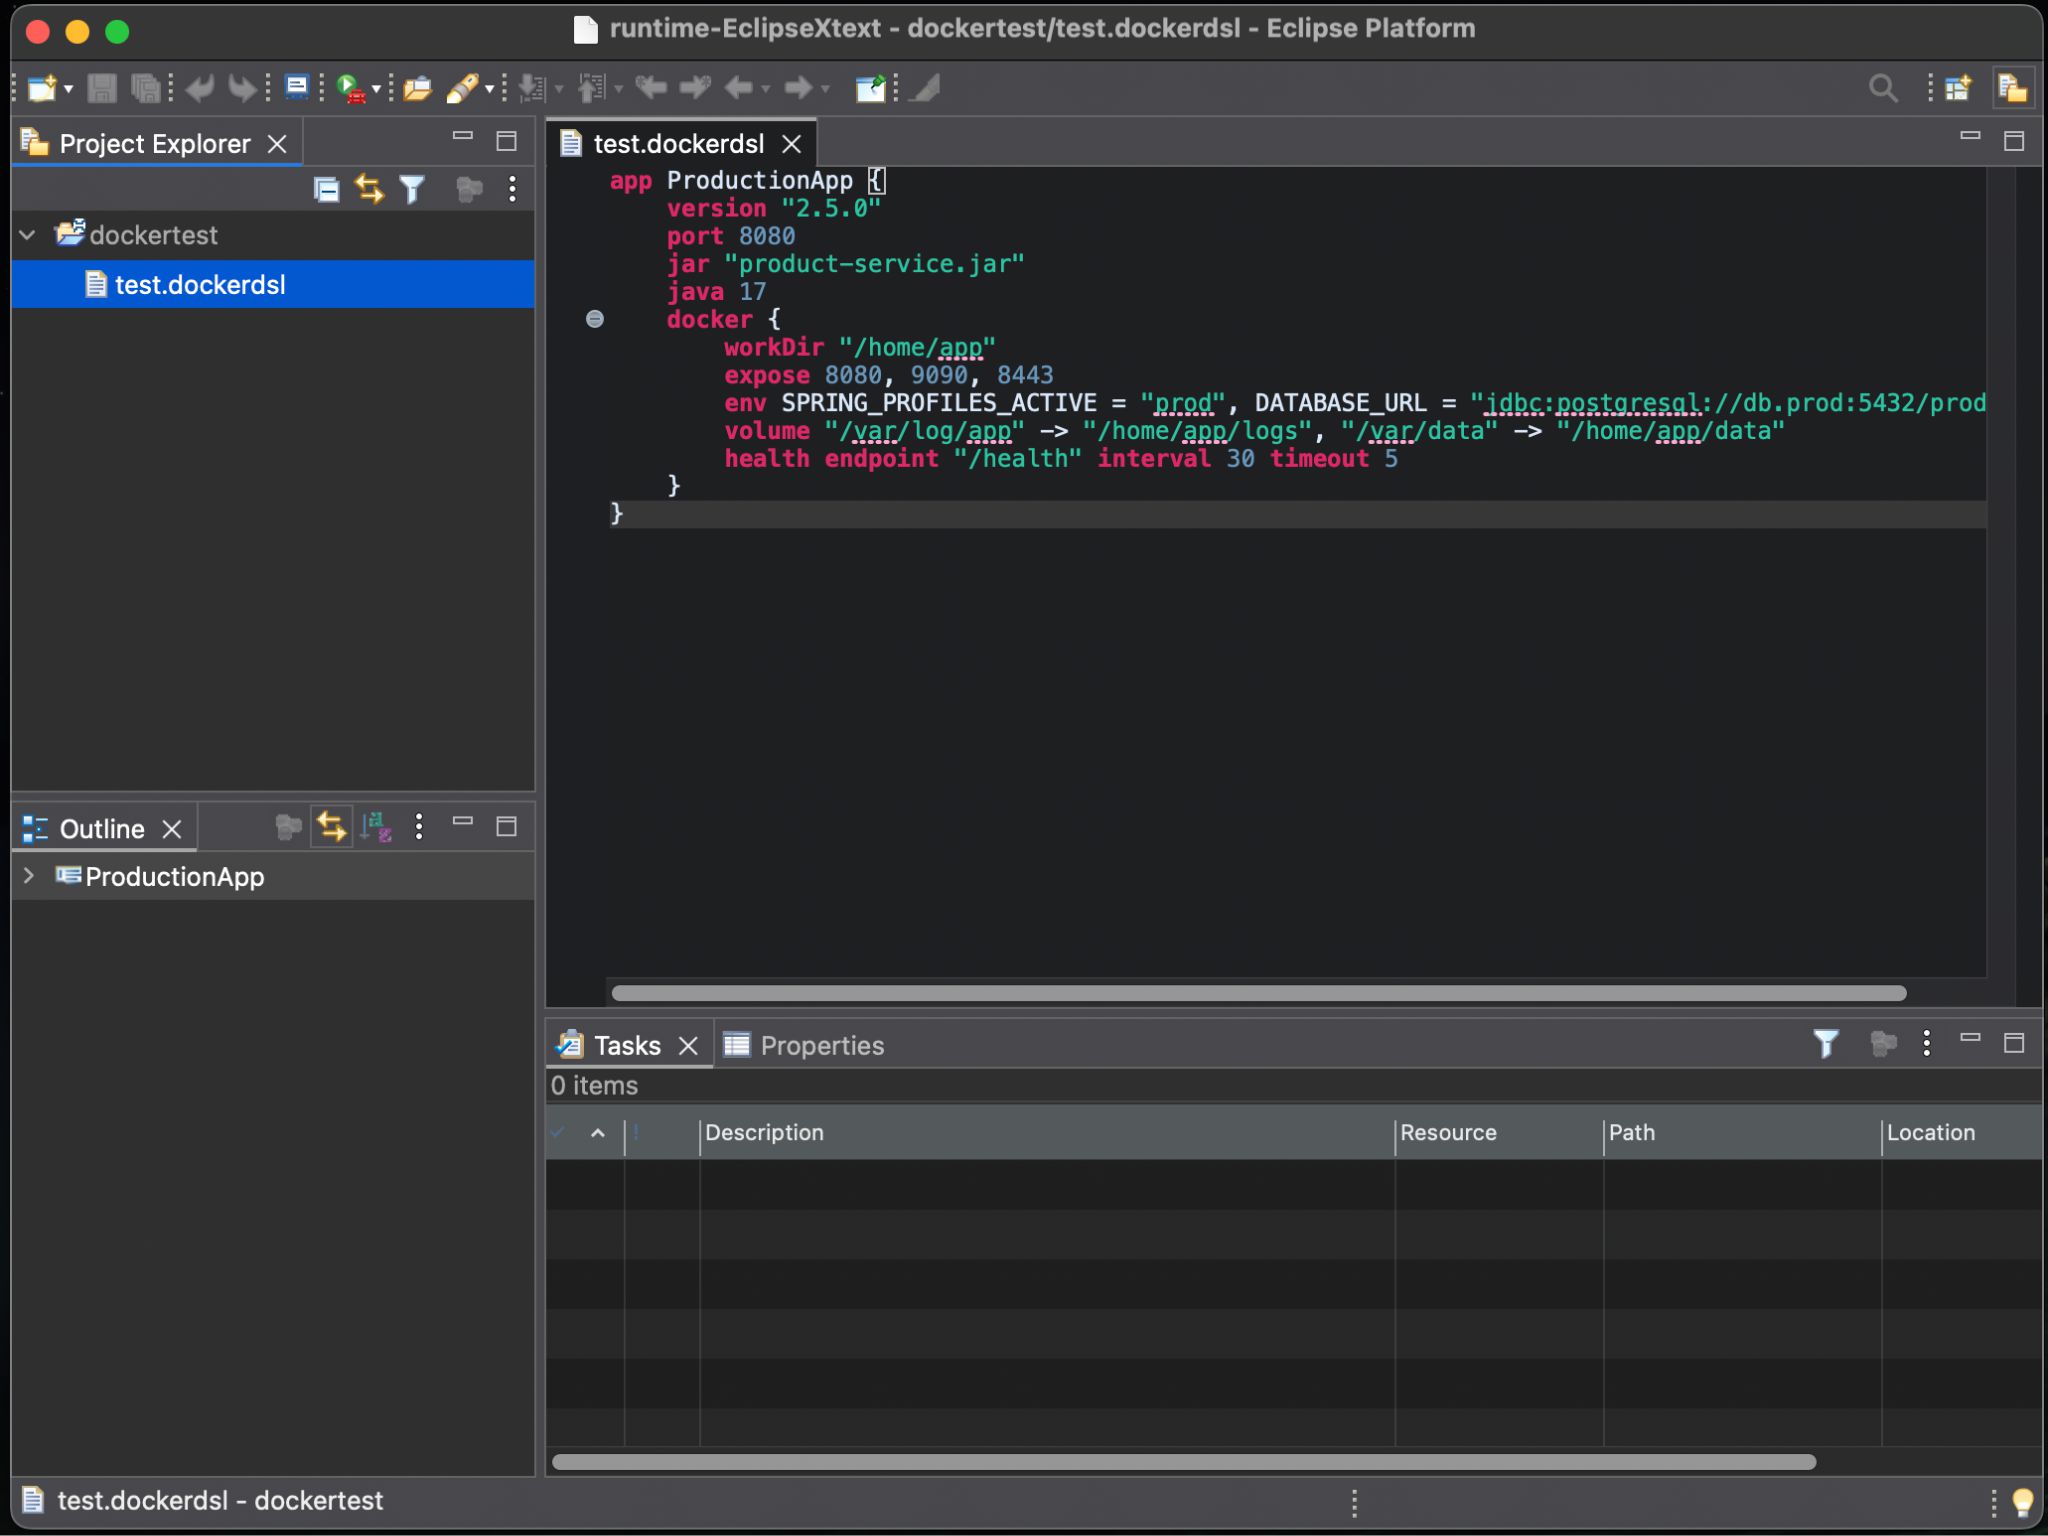The height and width of the screenshot is (1536, 2048).
Task: Select test.dockerdsl in Project Explorer
Action: click(x=273, y=285)
